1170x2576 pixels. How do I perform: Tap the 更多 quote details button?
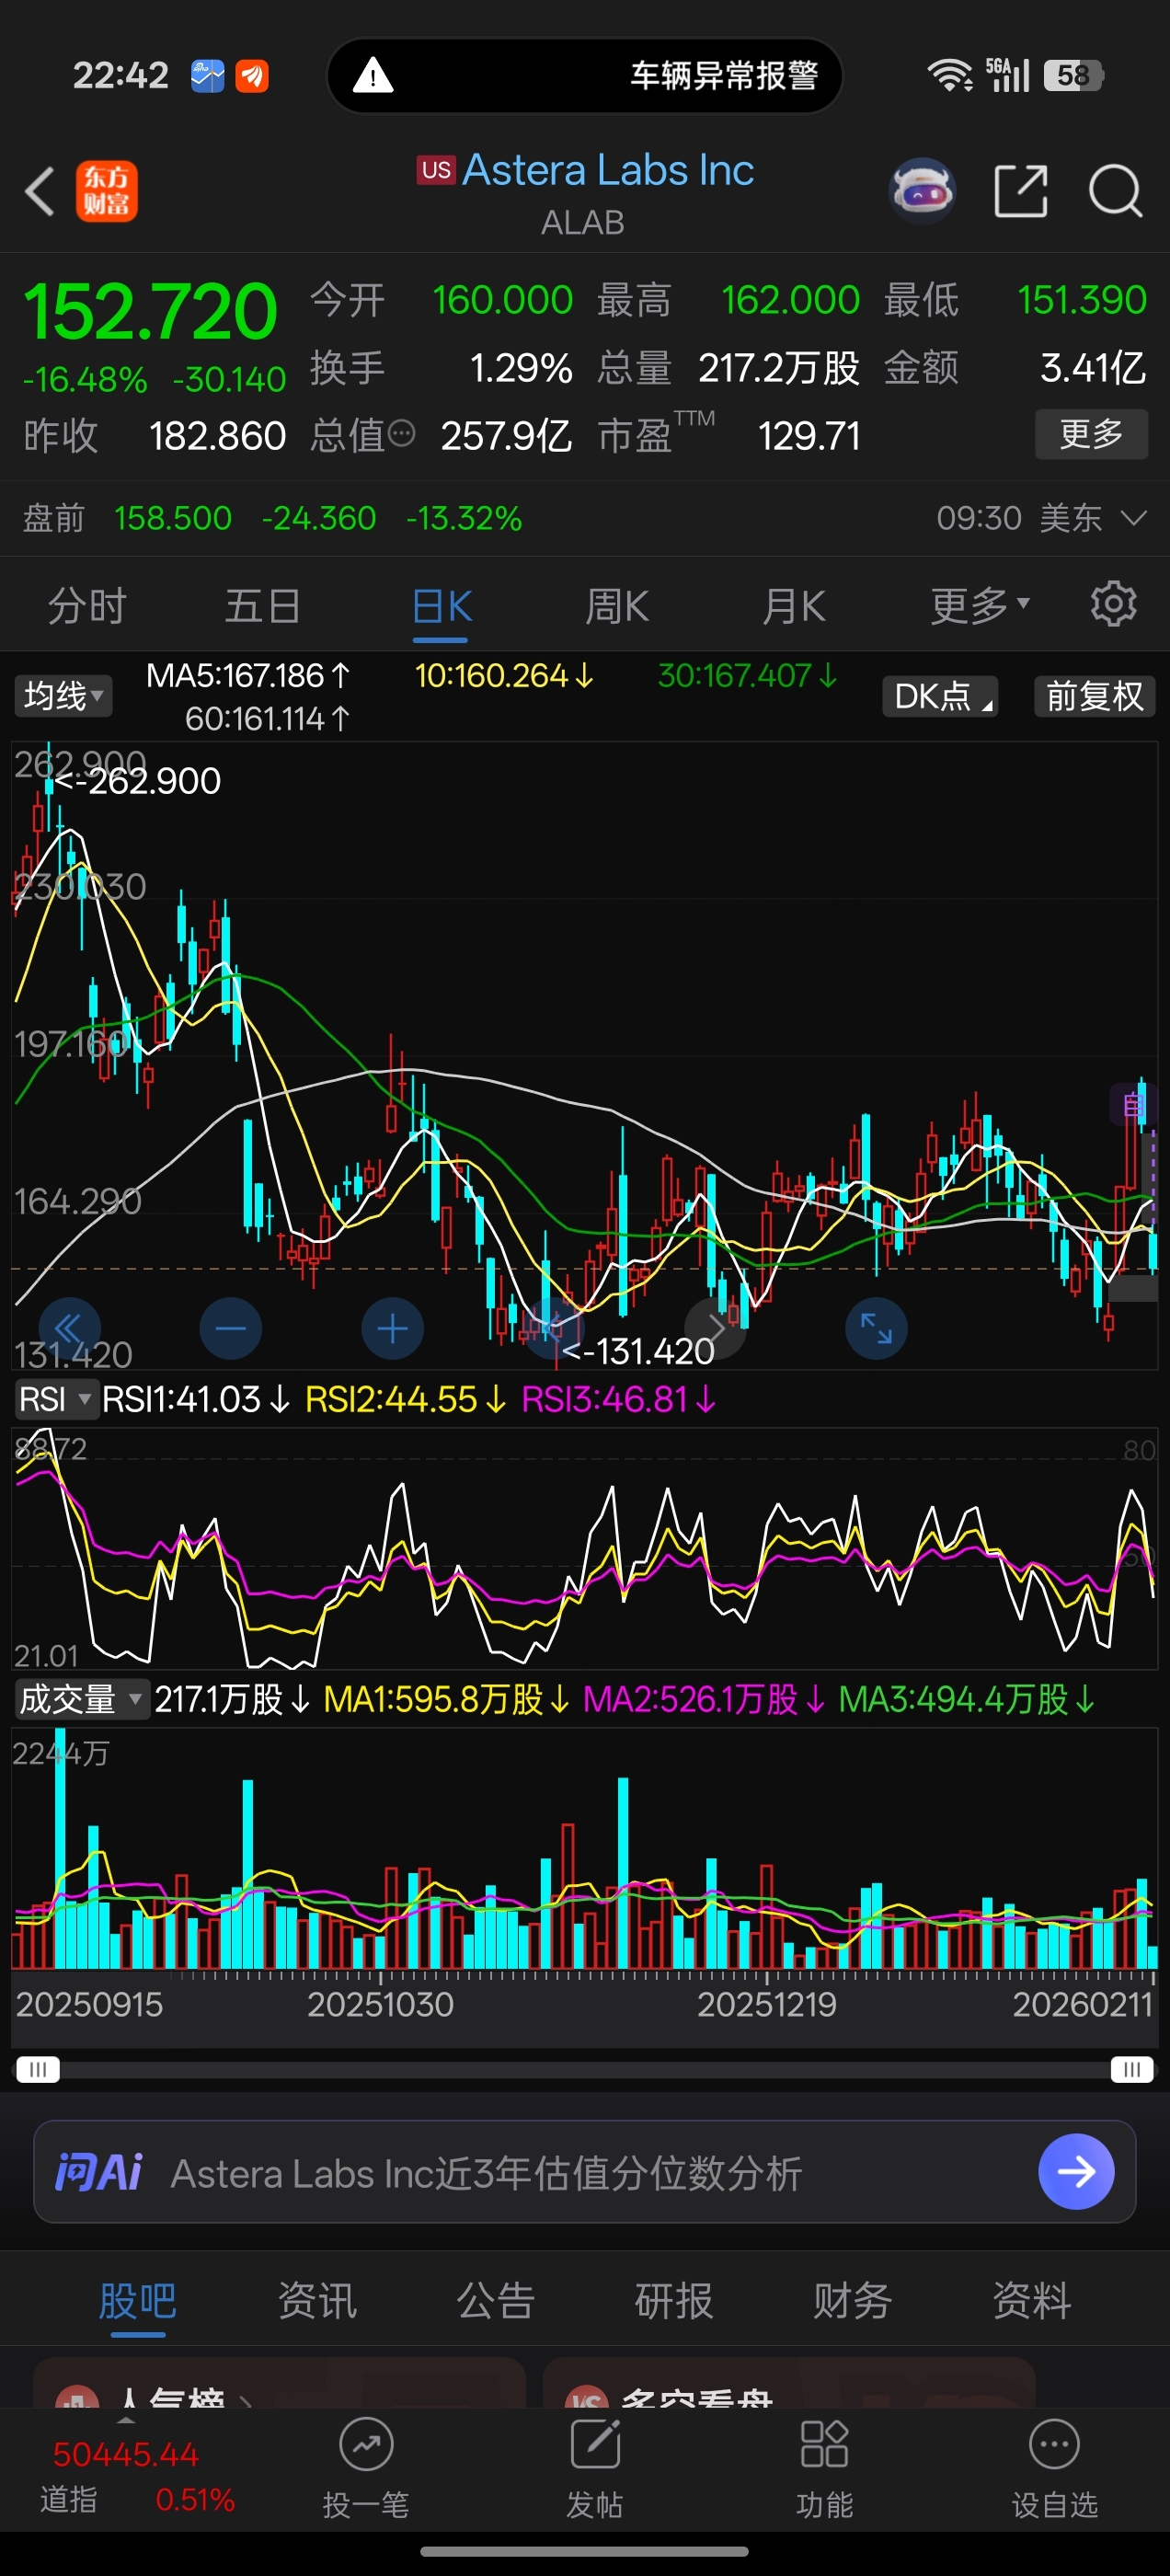coord(1091,434)
